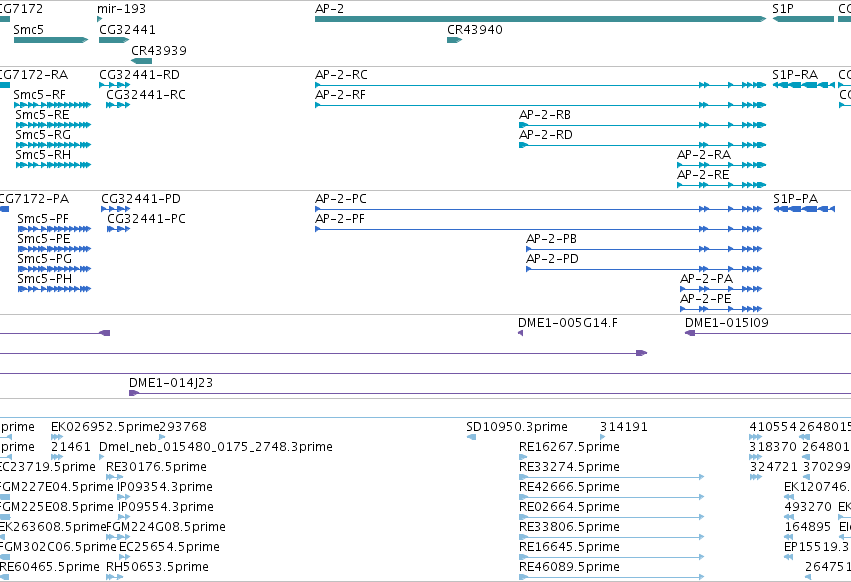The width and height of the screenshot is (851, 582).
Task: Select DME1-014J23 clone
Action: (x=490, y=393)
